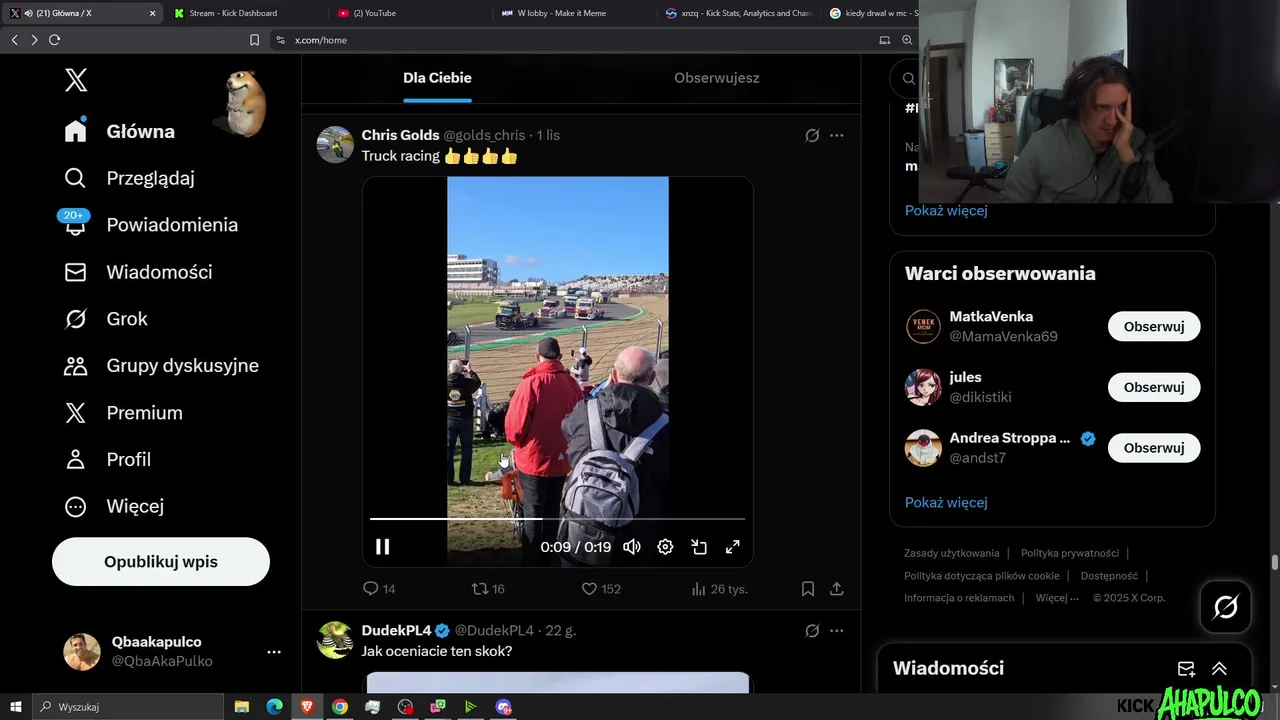Image resolution: width=1280 pixels, height=720 pixels.
Task: Mute the video with the speaker icon
Action: tap(632, 547)
